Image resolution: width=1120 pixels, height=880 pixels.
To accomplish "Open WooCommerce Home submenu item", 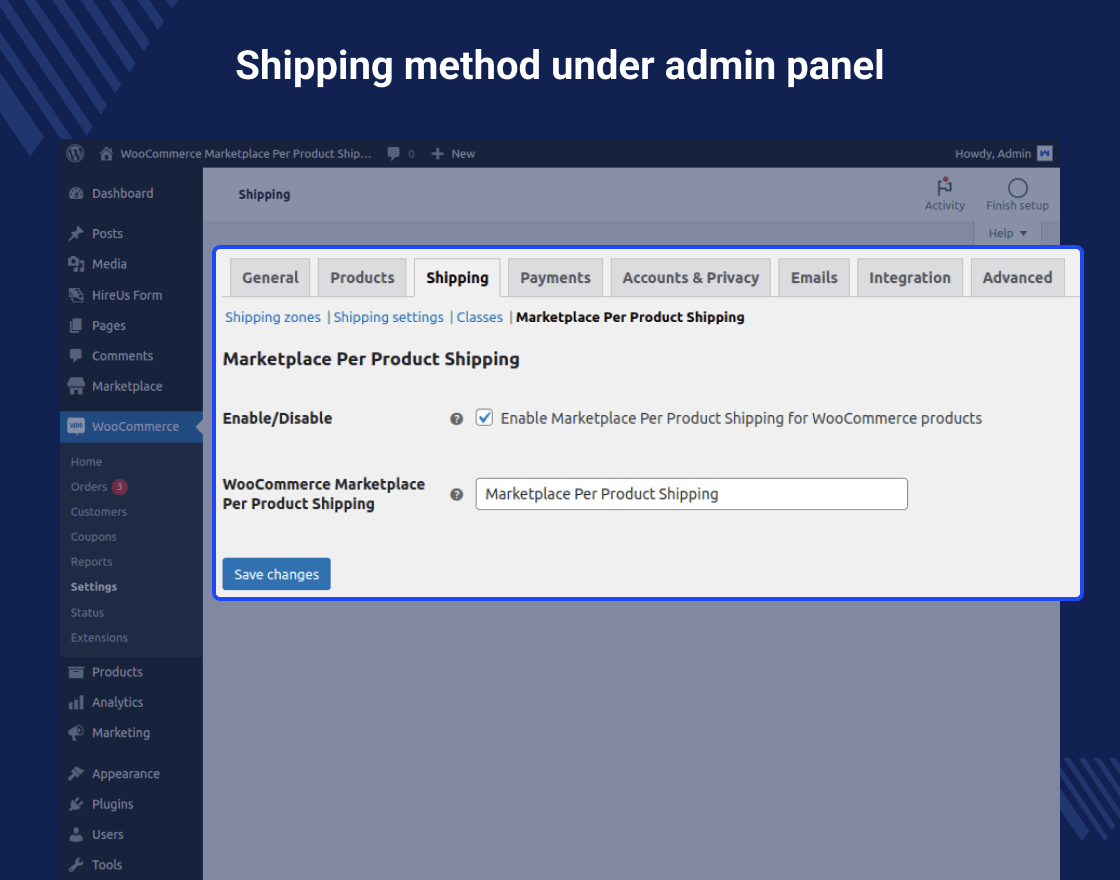I will point(86,462).
